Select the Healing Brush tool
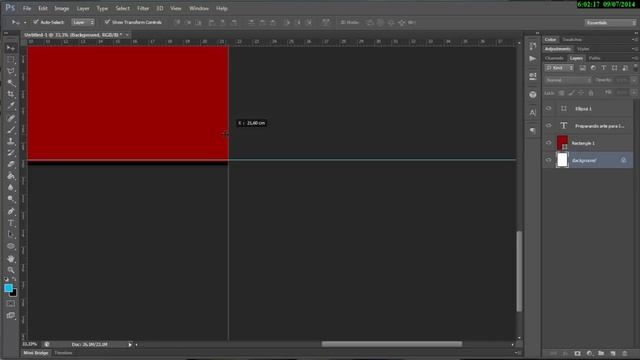This screenshot has width=640, height=360. click(x=11, y=118)
